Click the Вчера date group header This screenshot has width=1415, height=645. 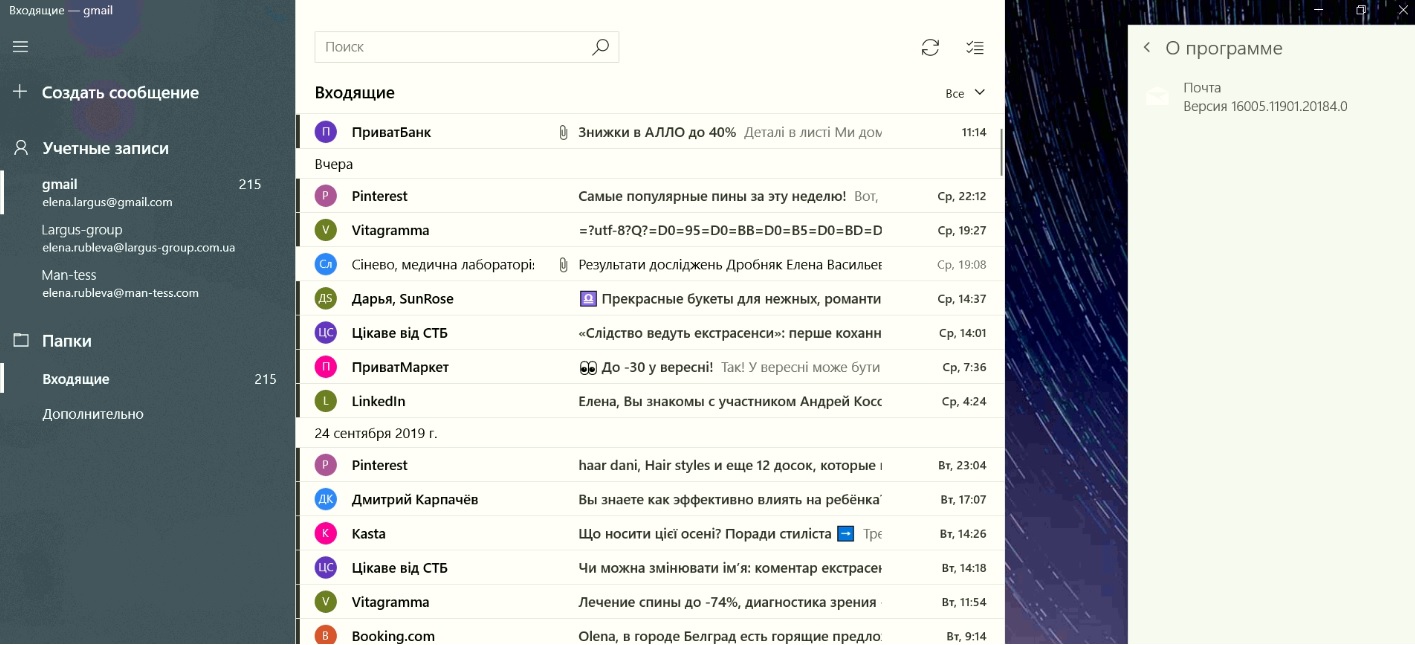click(333, 164)
